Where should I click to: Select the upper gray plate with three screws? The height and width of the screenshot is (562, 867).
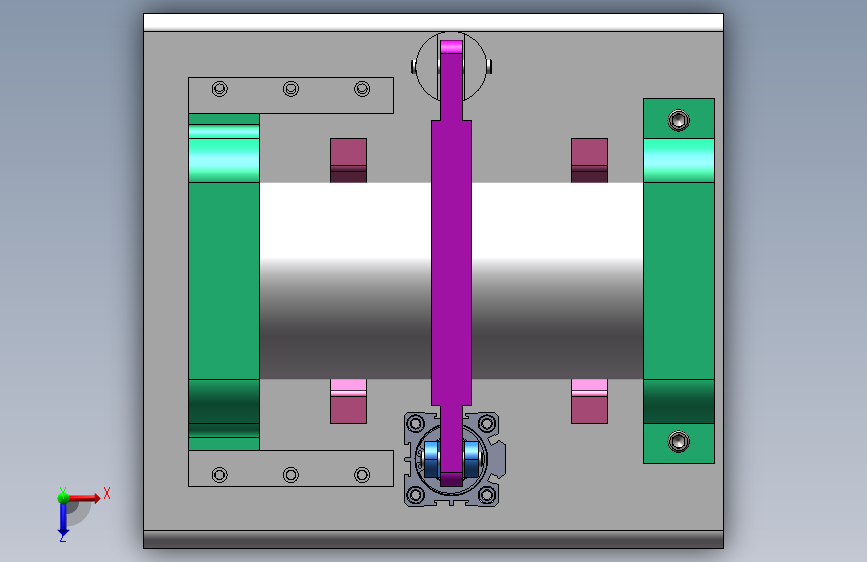pos(291,95)
